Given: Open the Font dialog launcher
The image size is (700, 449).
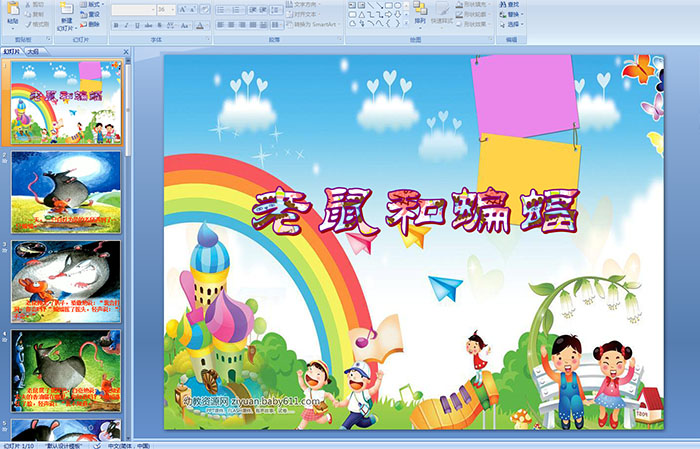Looking at the screenshot, I should [208, 39].
